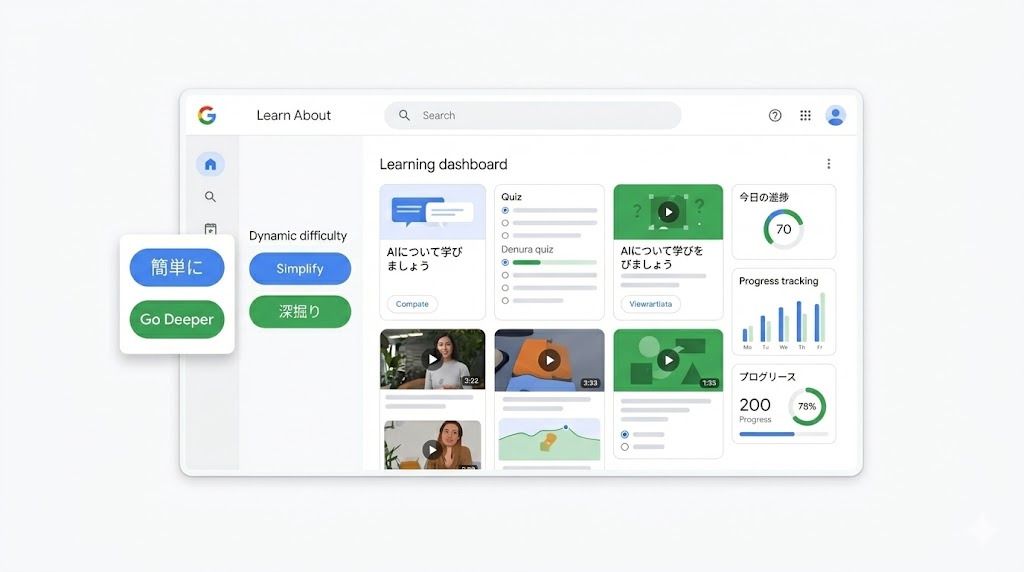The height and width of the screenshot is (572, 1024).
Task: Open the sidebar calendar icon
Action: pos(210,229)
